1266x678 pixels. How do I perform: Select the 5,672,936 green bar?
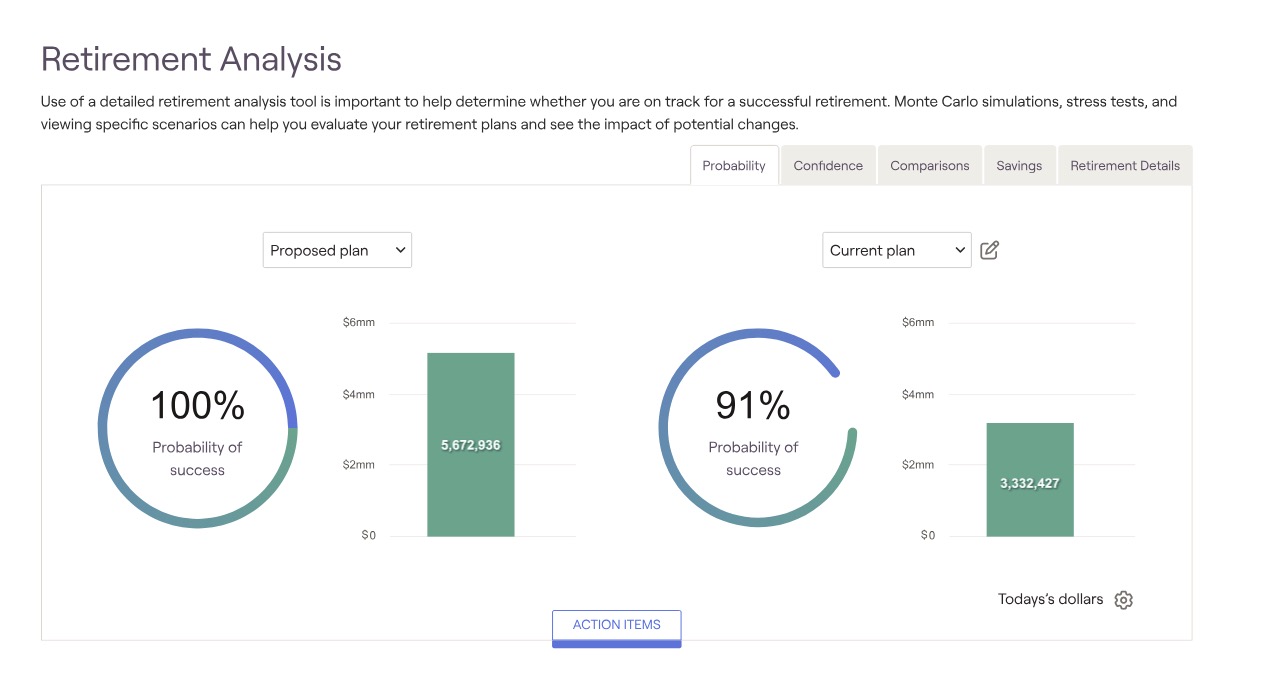point(470,445)
